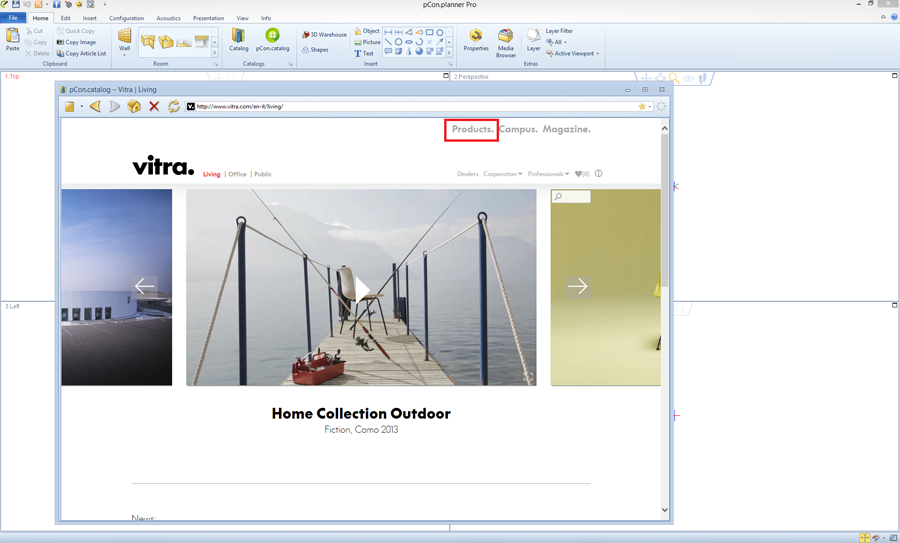The image size is (900, 543).
Task: Click the Shapes button
Action: point(315,50)
